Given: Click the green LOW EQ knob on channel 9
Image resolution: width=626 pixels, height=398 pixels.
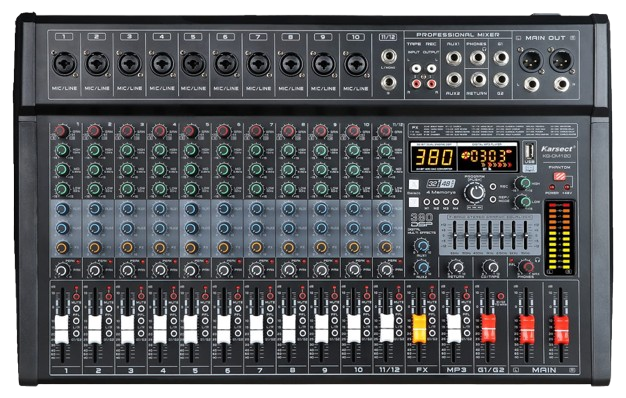Looking at the screenshot, I should click(321, 189).
